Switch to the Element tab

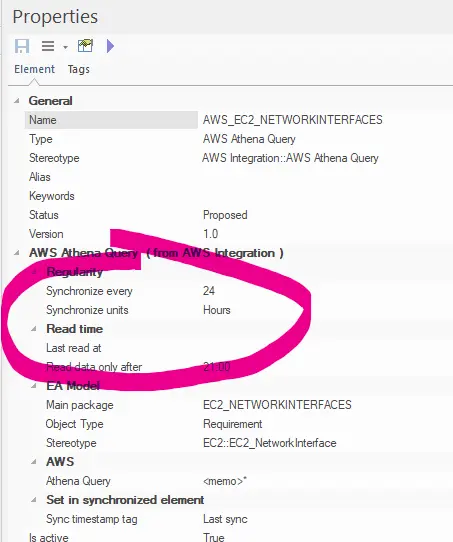pos(34,69)
